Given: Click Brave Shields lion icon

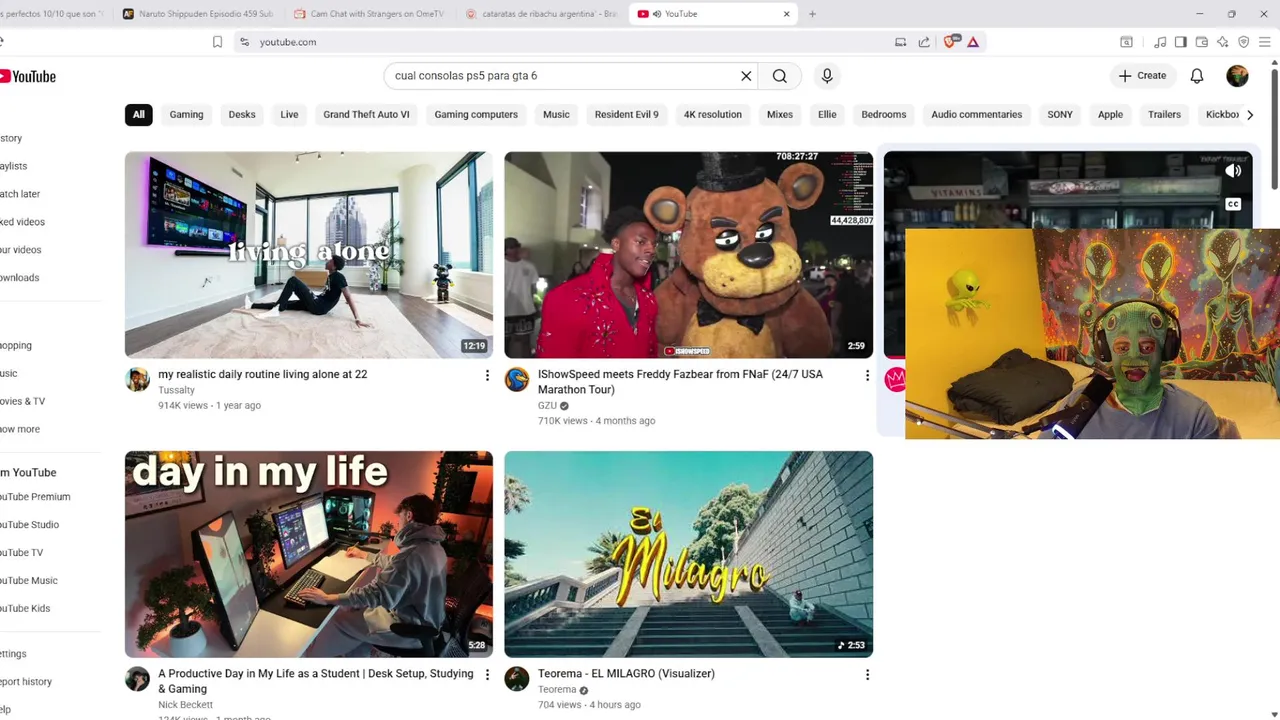Looking at the screenshot, I should (951, 42).
